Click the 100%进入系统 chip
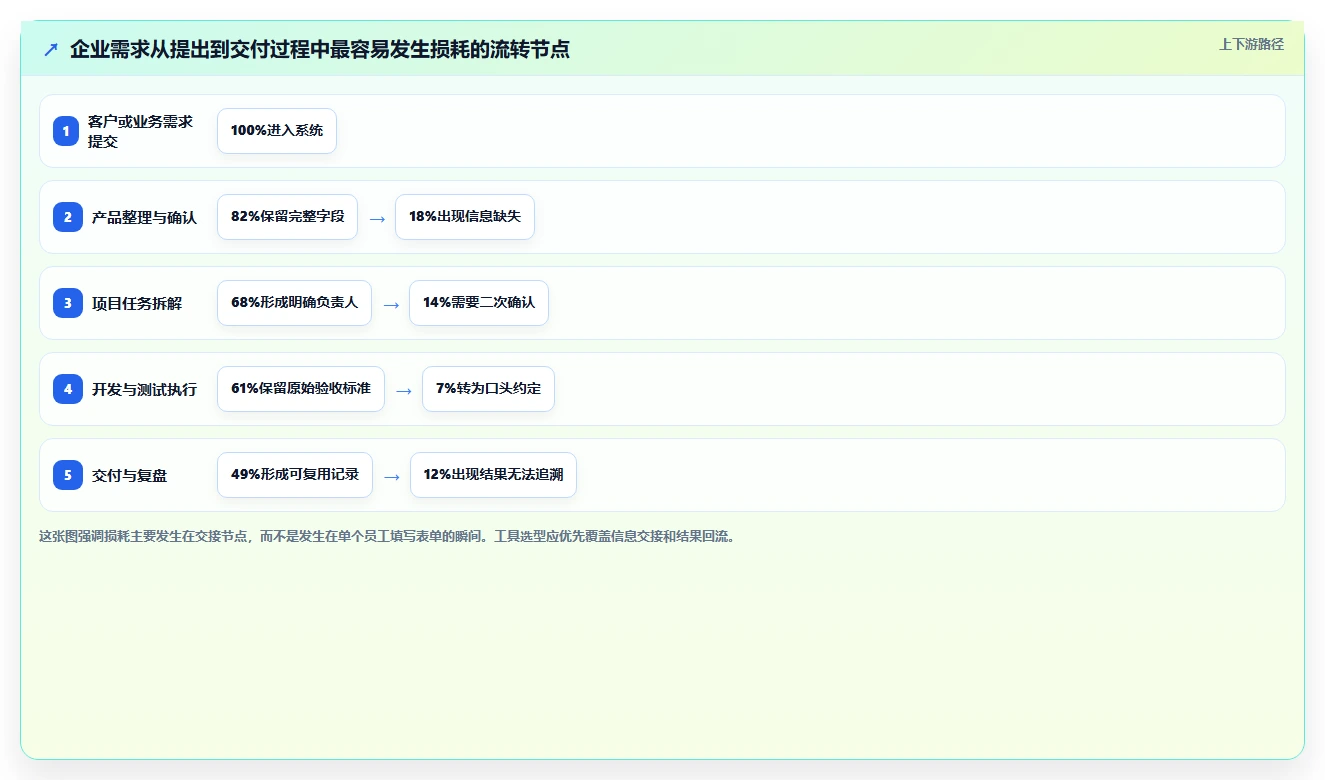Screen dimensions: 1325x780 [277, 131]
